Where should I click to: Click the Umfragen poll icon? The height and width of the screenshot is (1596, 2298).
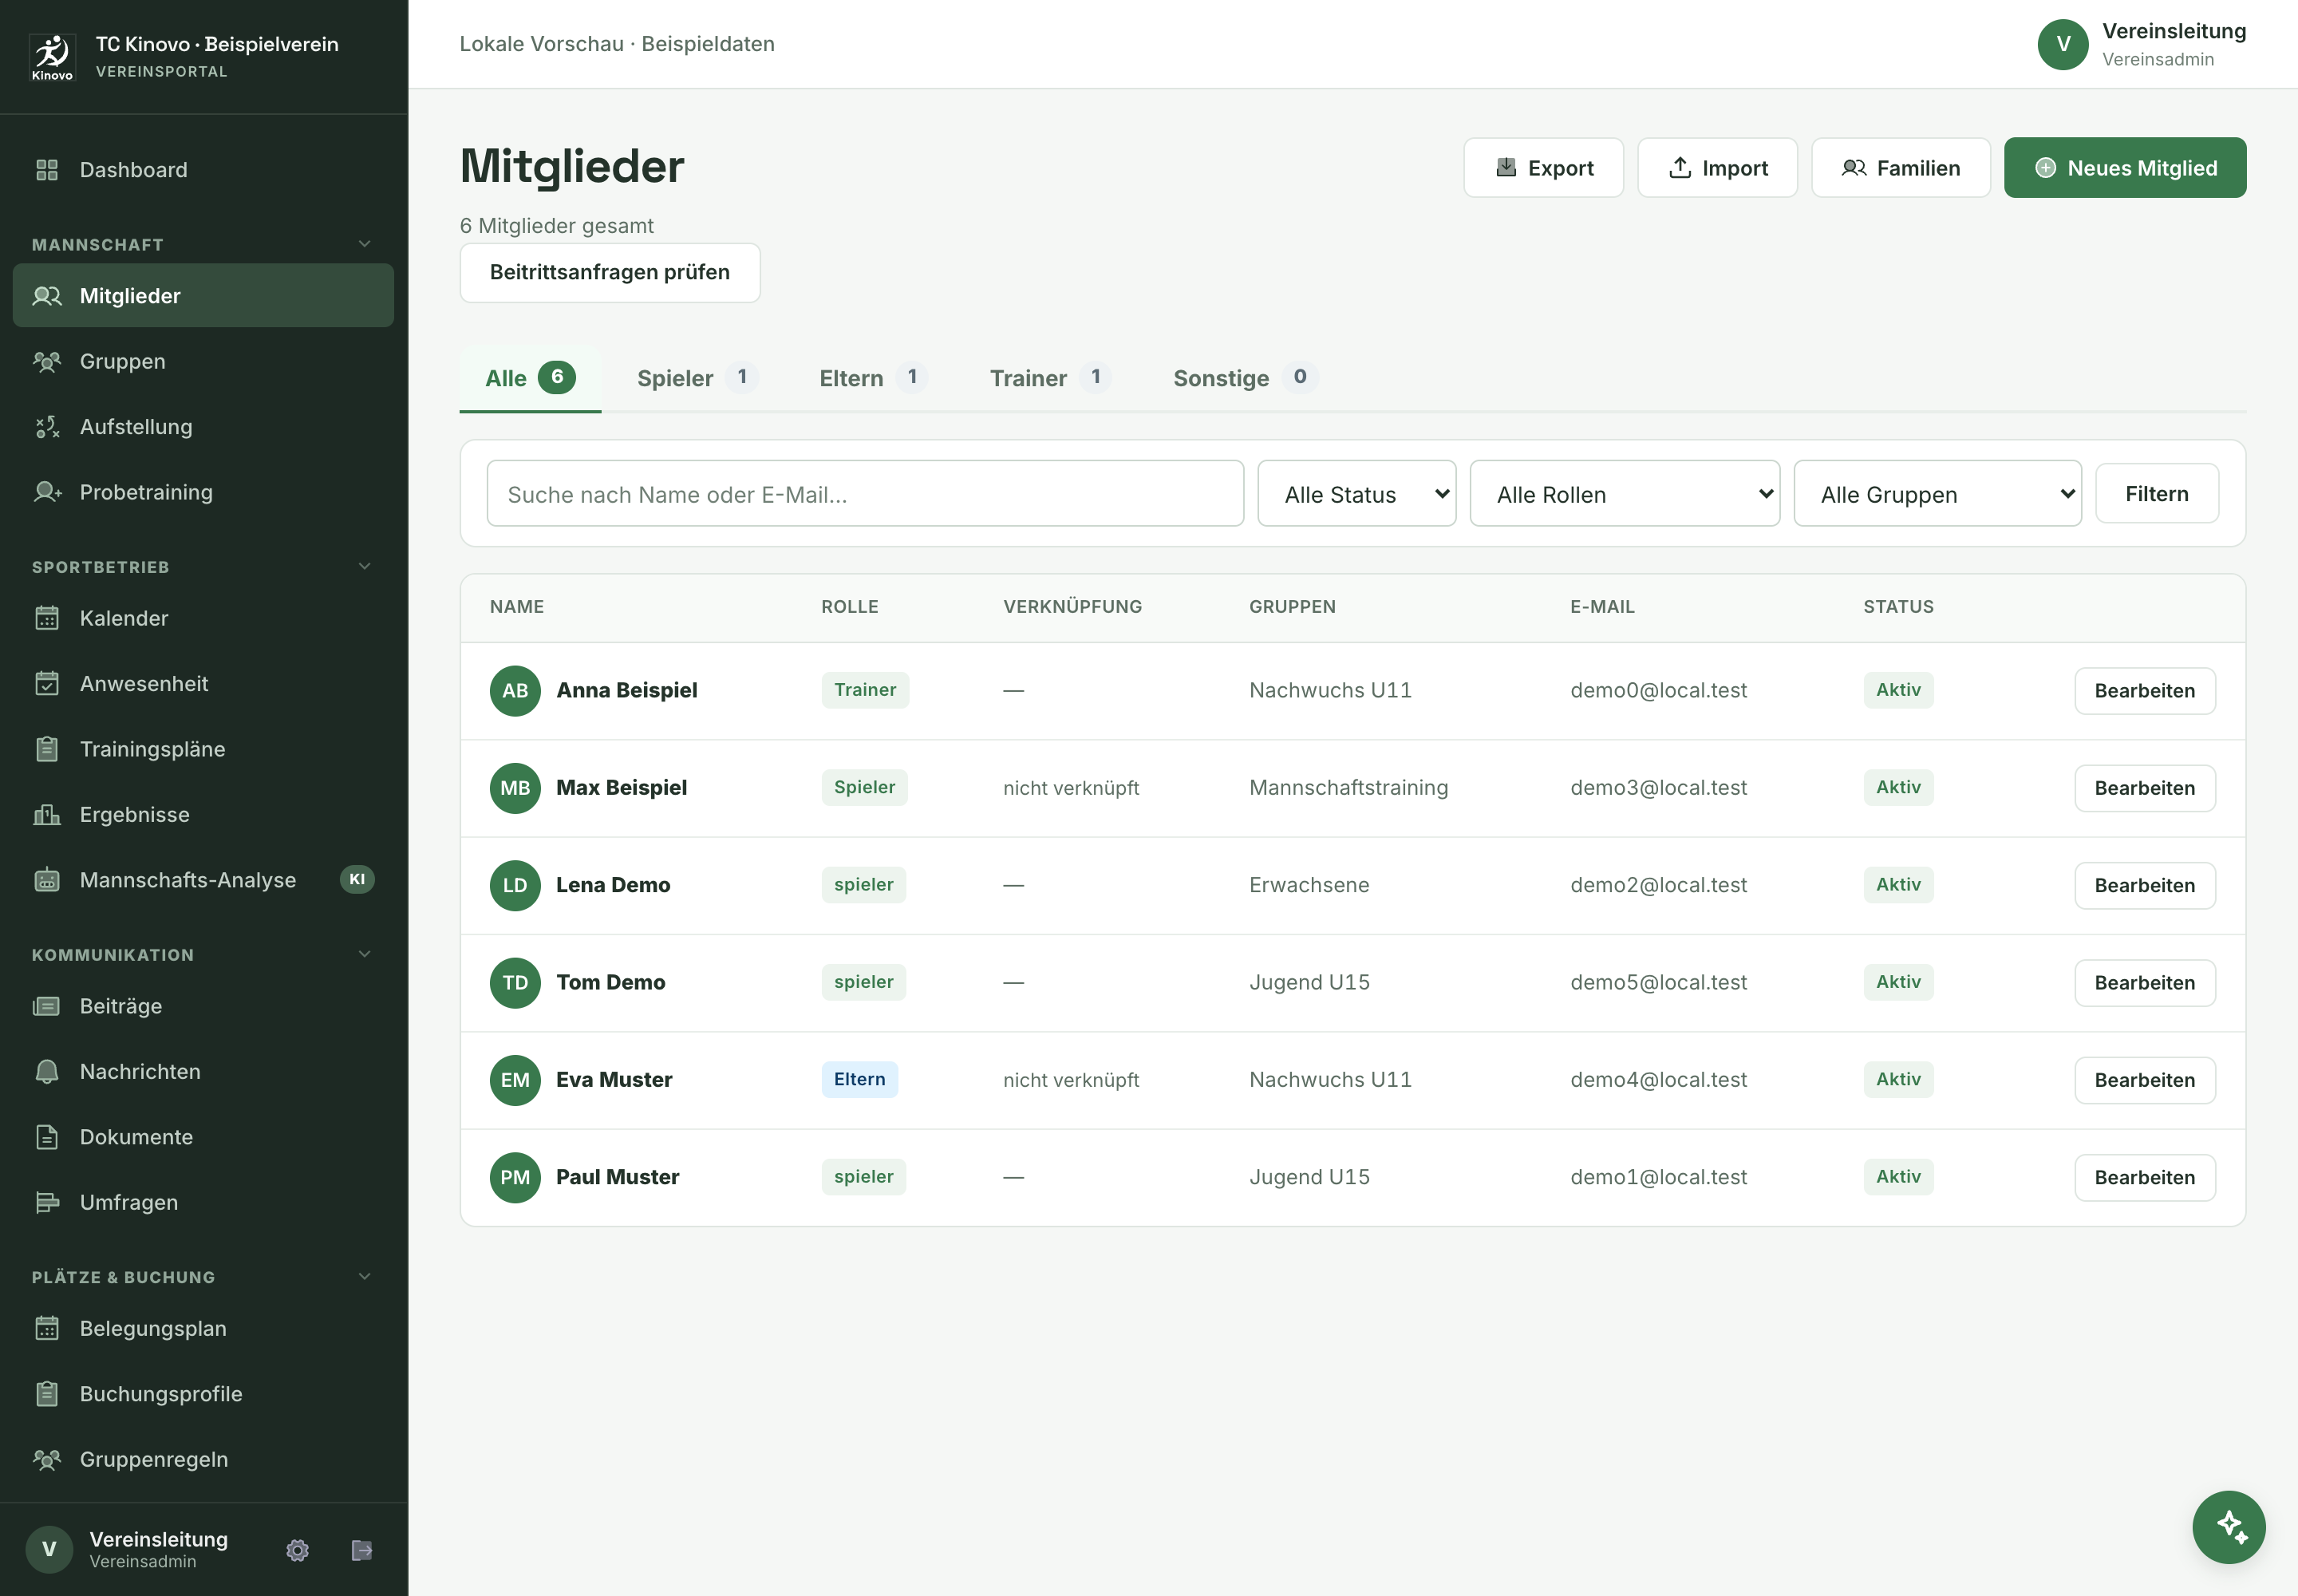47,1203
